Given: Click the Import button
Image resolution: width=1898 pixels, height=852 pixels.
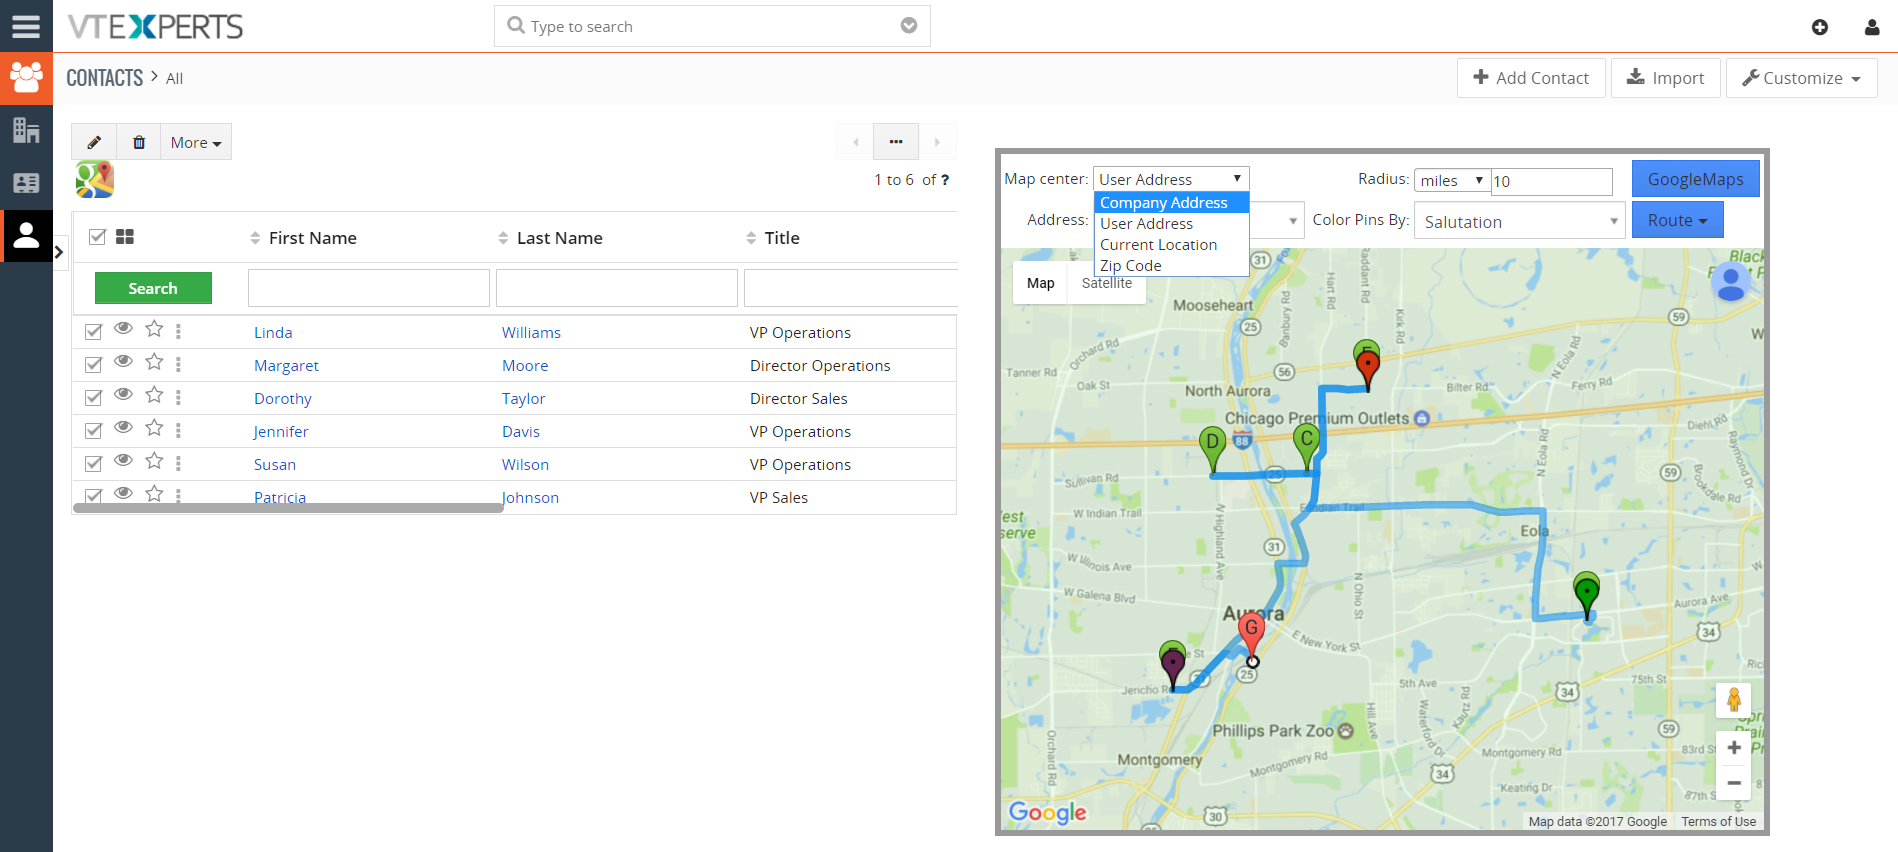Looking at the screenshot, I should [x=1665, y=78].
